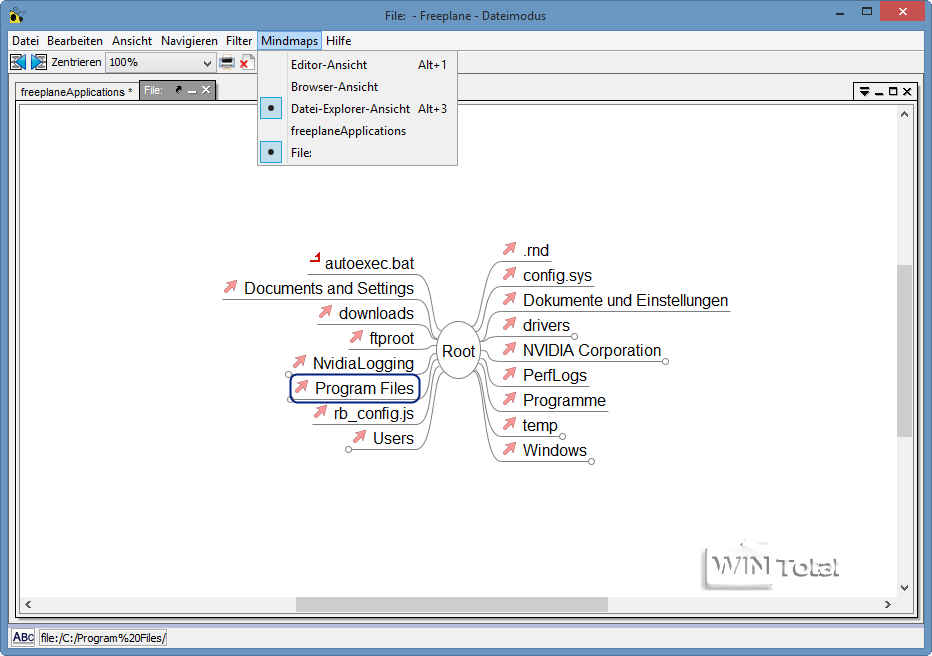
Task: Click link arrow icon beside NVIDIA Corporation
Action: (x=509, y=349)
